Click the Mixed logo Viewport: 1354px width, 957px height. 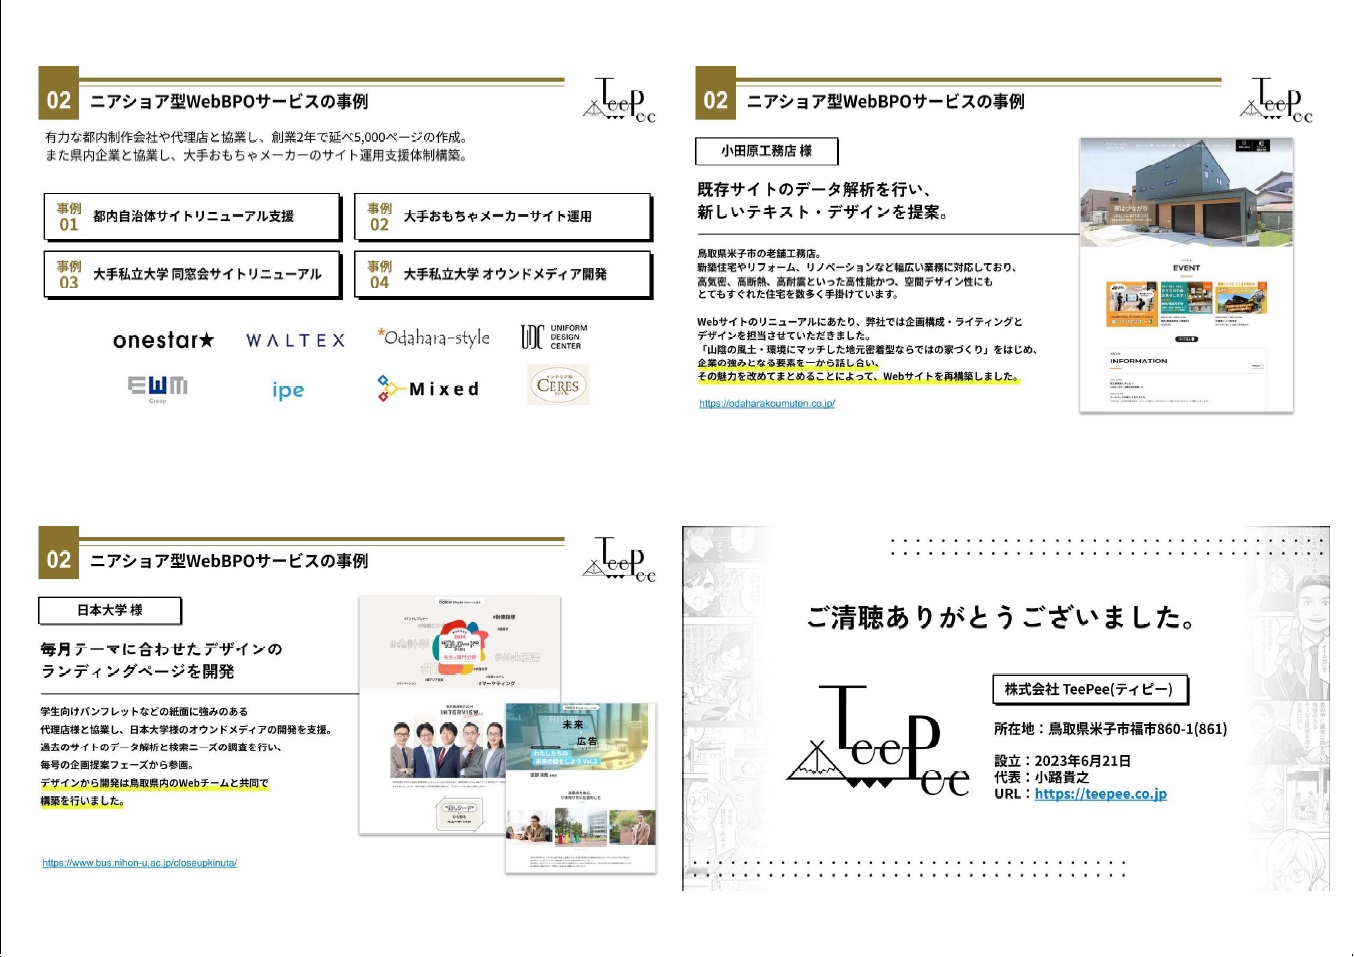pos(428,388)
